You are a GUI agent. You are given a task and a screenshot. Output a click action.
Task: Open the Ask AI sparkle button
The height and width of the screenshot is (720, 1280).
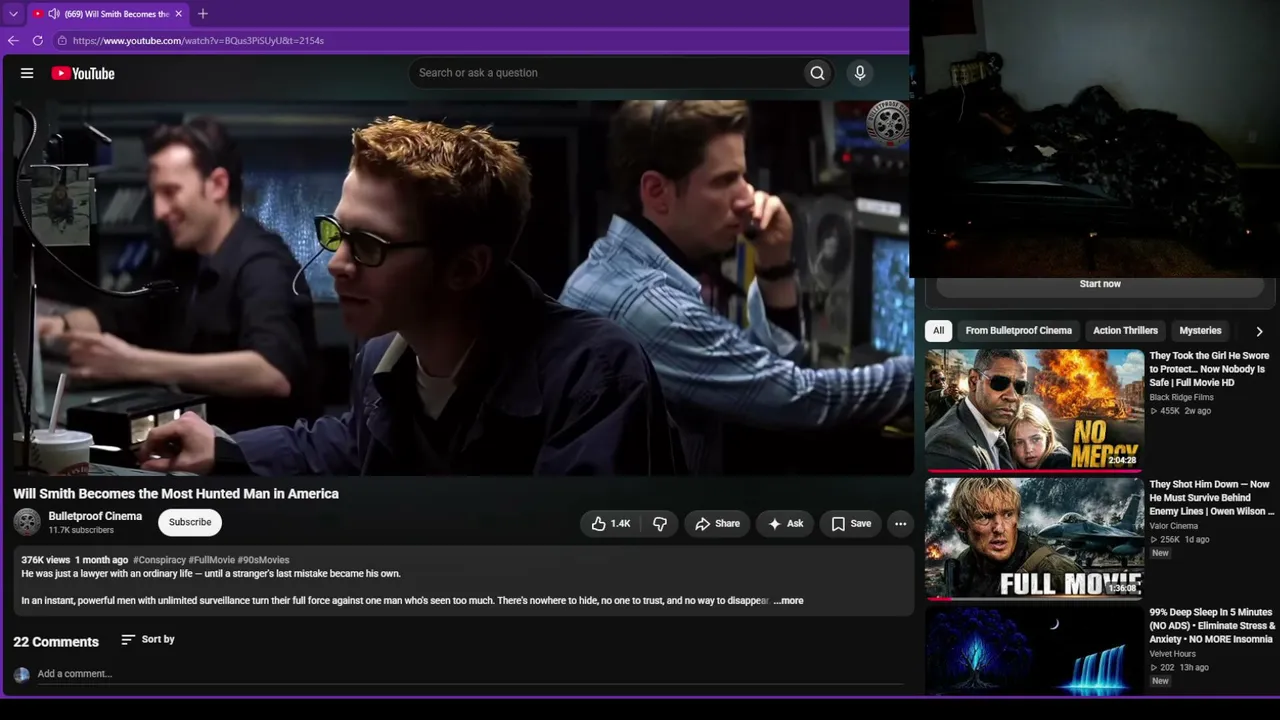[x=785, y=524]
